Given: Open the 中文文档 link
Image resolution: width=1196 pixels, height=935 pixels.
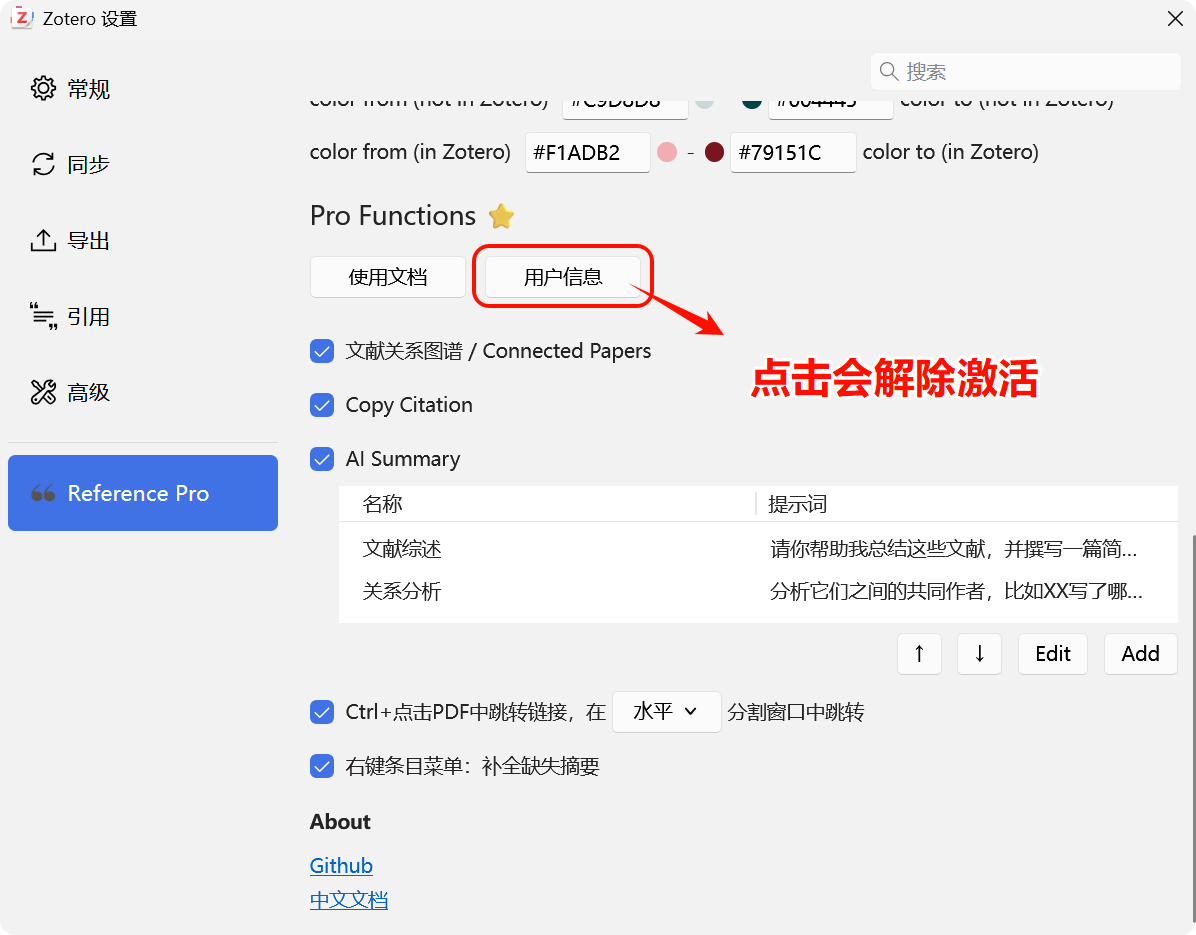Looking at the screenshot, I should (349, 900).
